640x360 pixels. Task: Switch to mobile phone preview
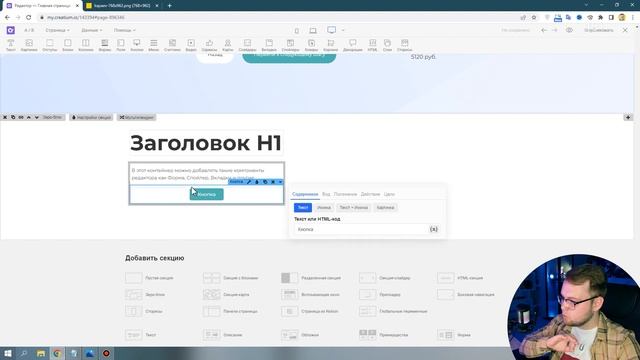[x=297, y=31]
